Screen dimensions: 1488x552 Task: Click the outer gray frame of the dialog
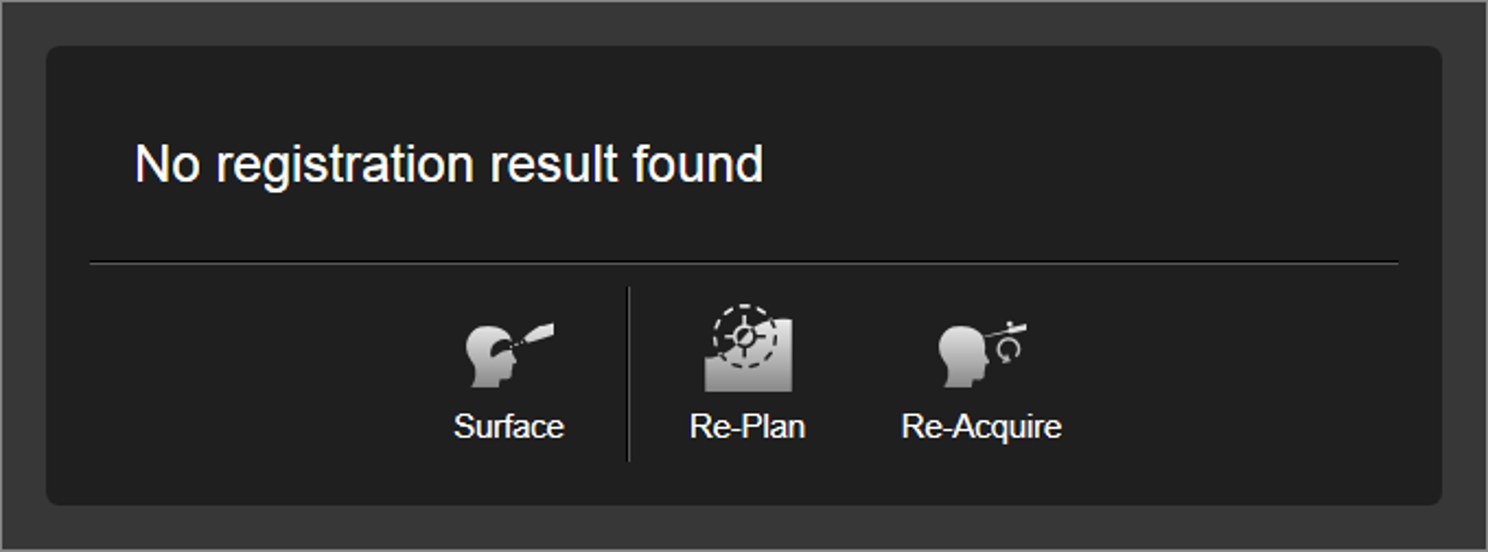click(x=744, y=23)
